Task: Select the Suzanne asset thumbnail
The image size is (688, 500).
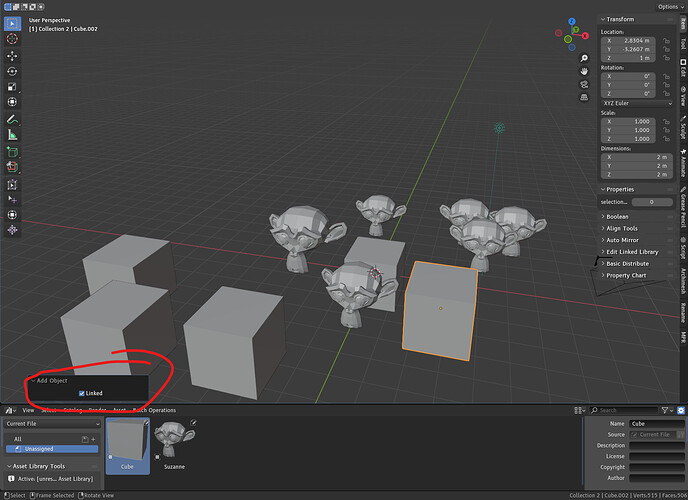Action: tap(175, 446)
